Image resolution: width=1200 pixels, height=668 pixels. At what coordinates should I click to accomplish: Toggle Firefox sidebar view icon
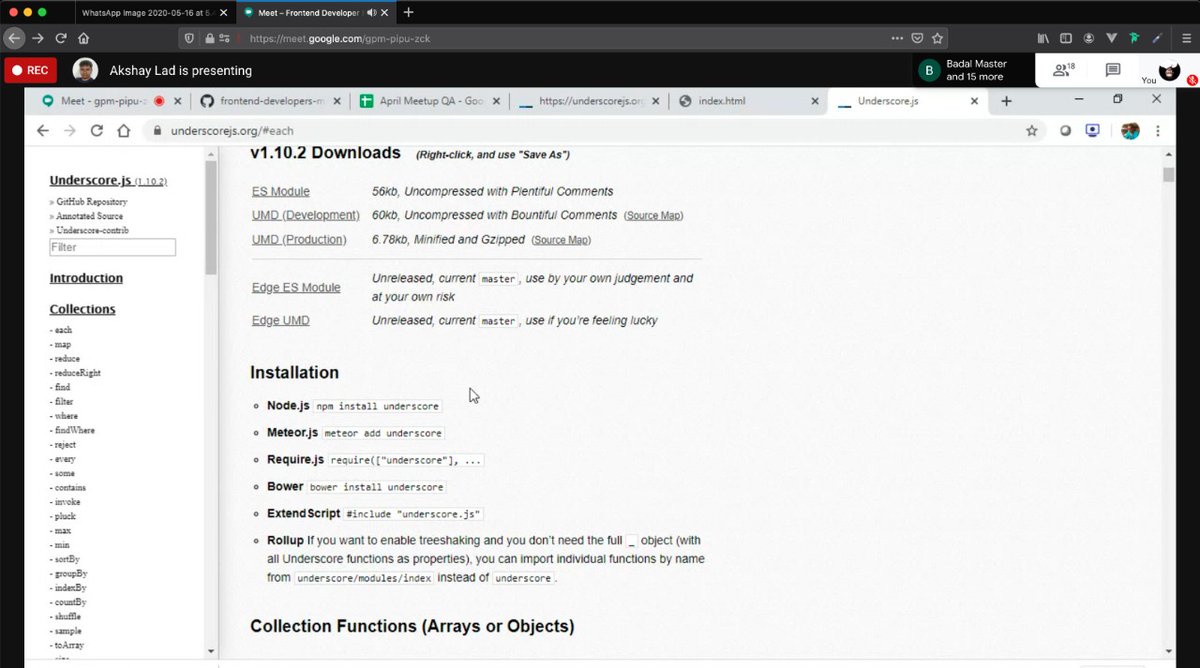(x=1066, y=38)
